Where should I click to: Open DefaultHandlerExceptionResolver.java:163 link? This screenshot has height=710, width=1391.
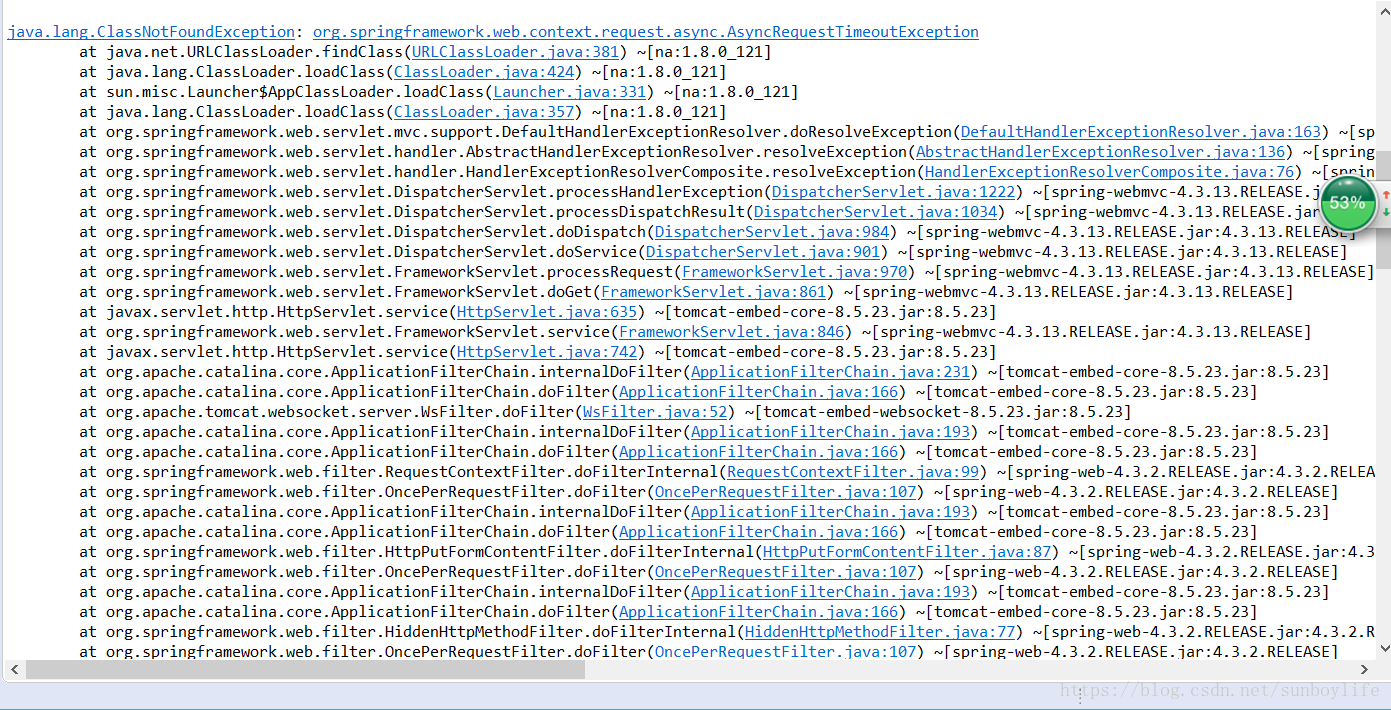click(1139, 131)
